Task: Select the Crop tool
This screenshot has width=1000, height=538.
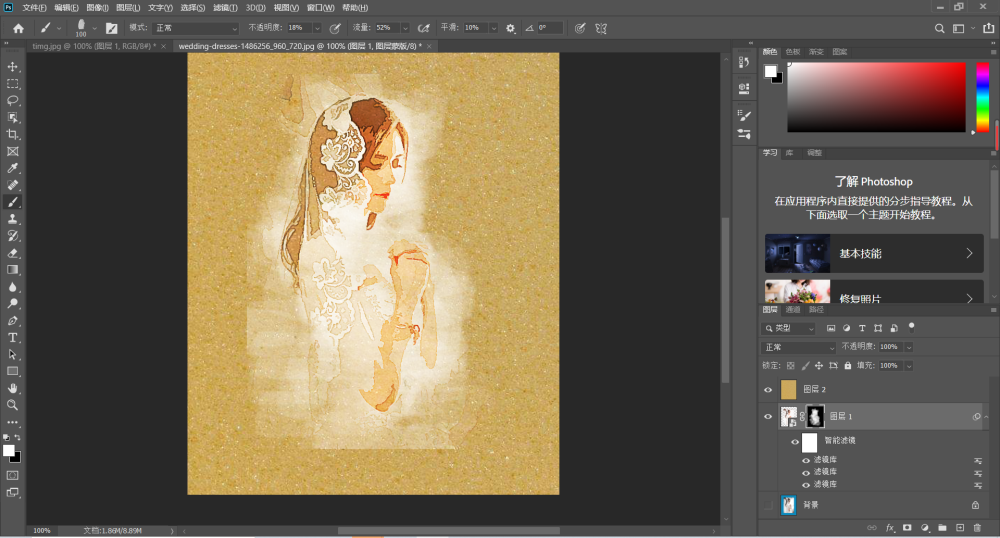Action: point(13,134)
